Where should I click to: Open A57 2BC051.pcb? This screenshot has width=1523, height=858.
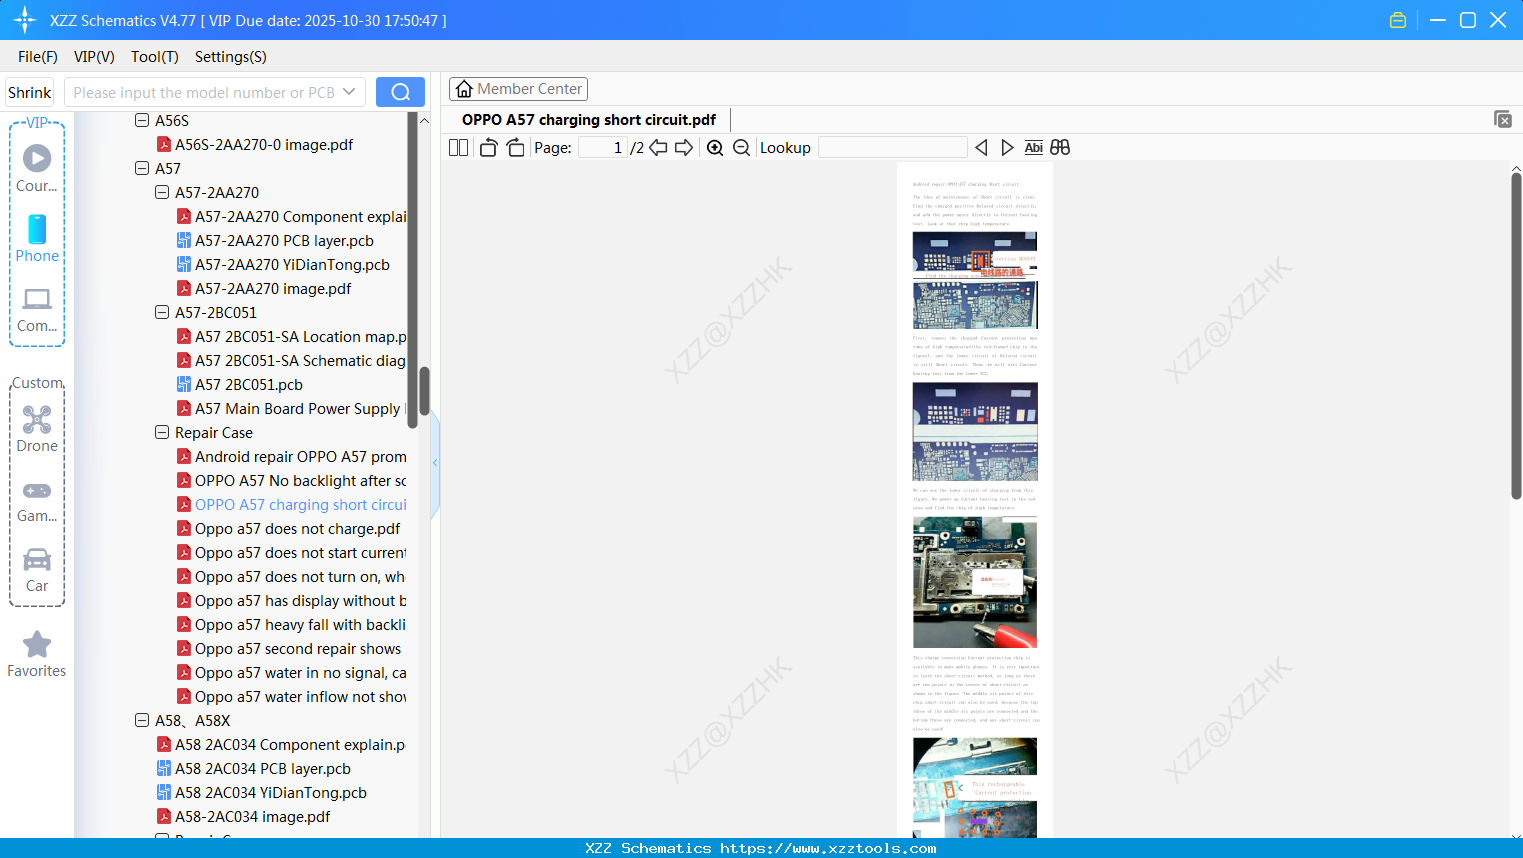tap(249, 384)
